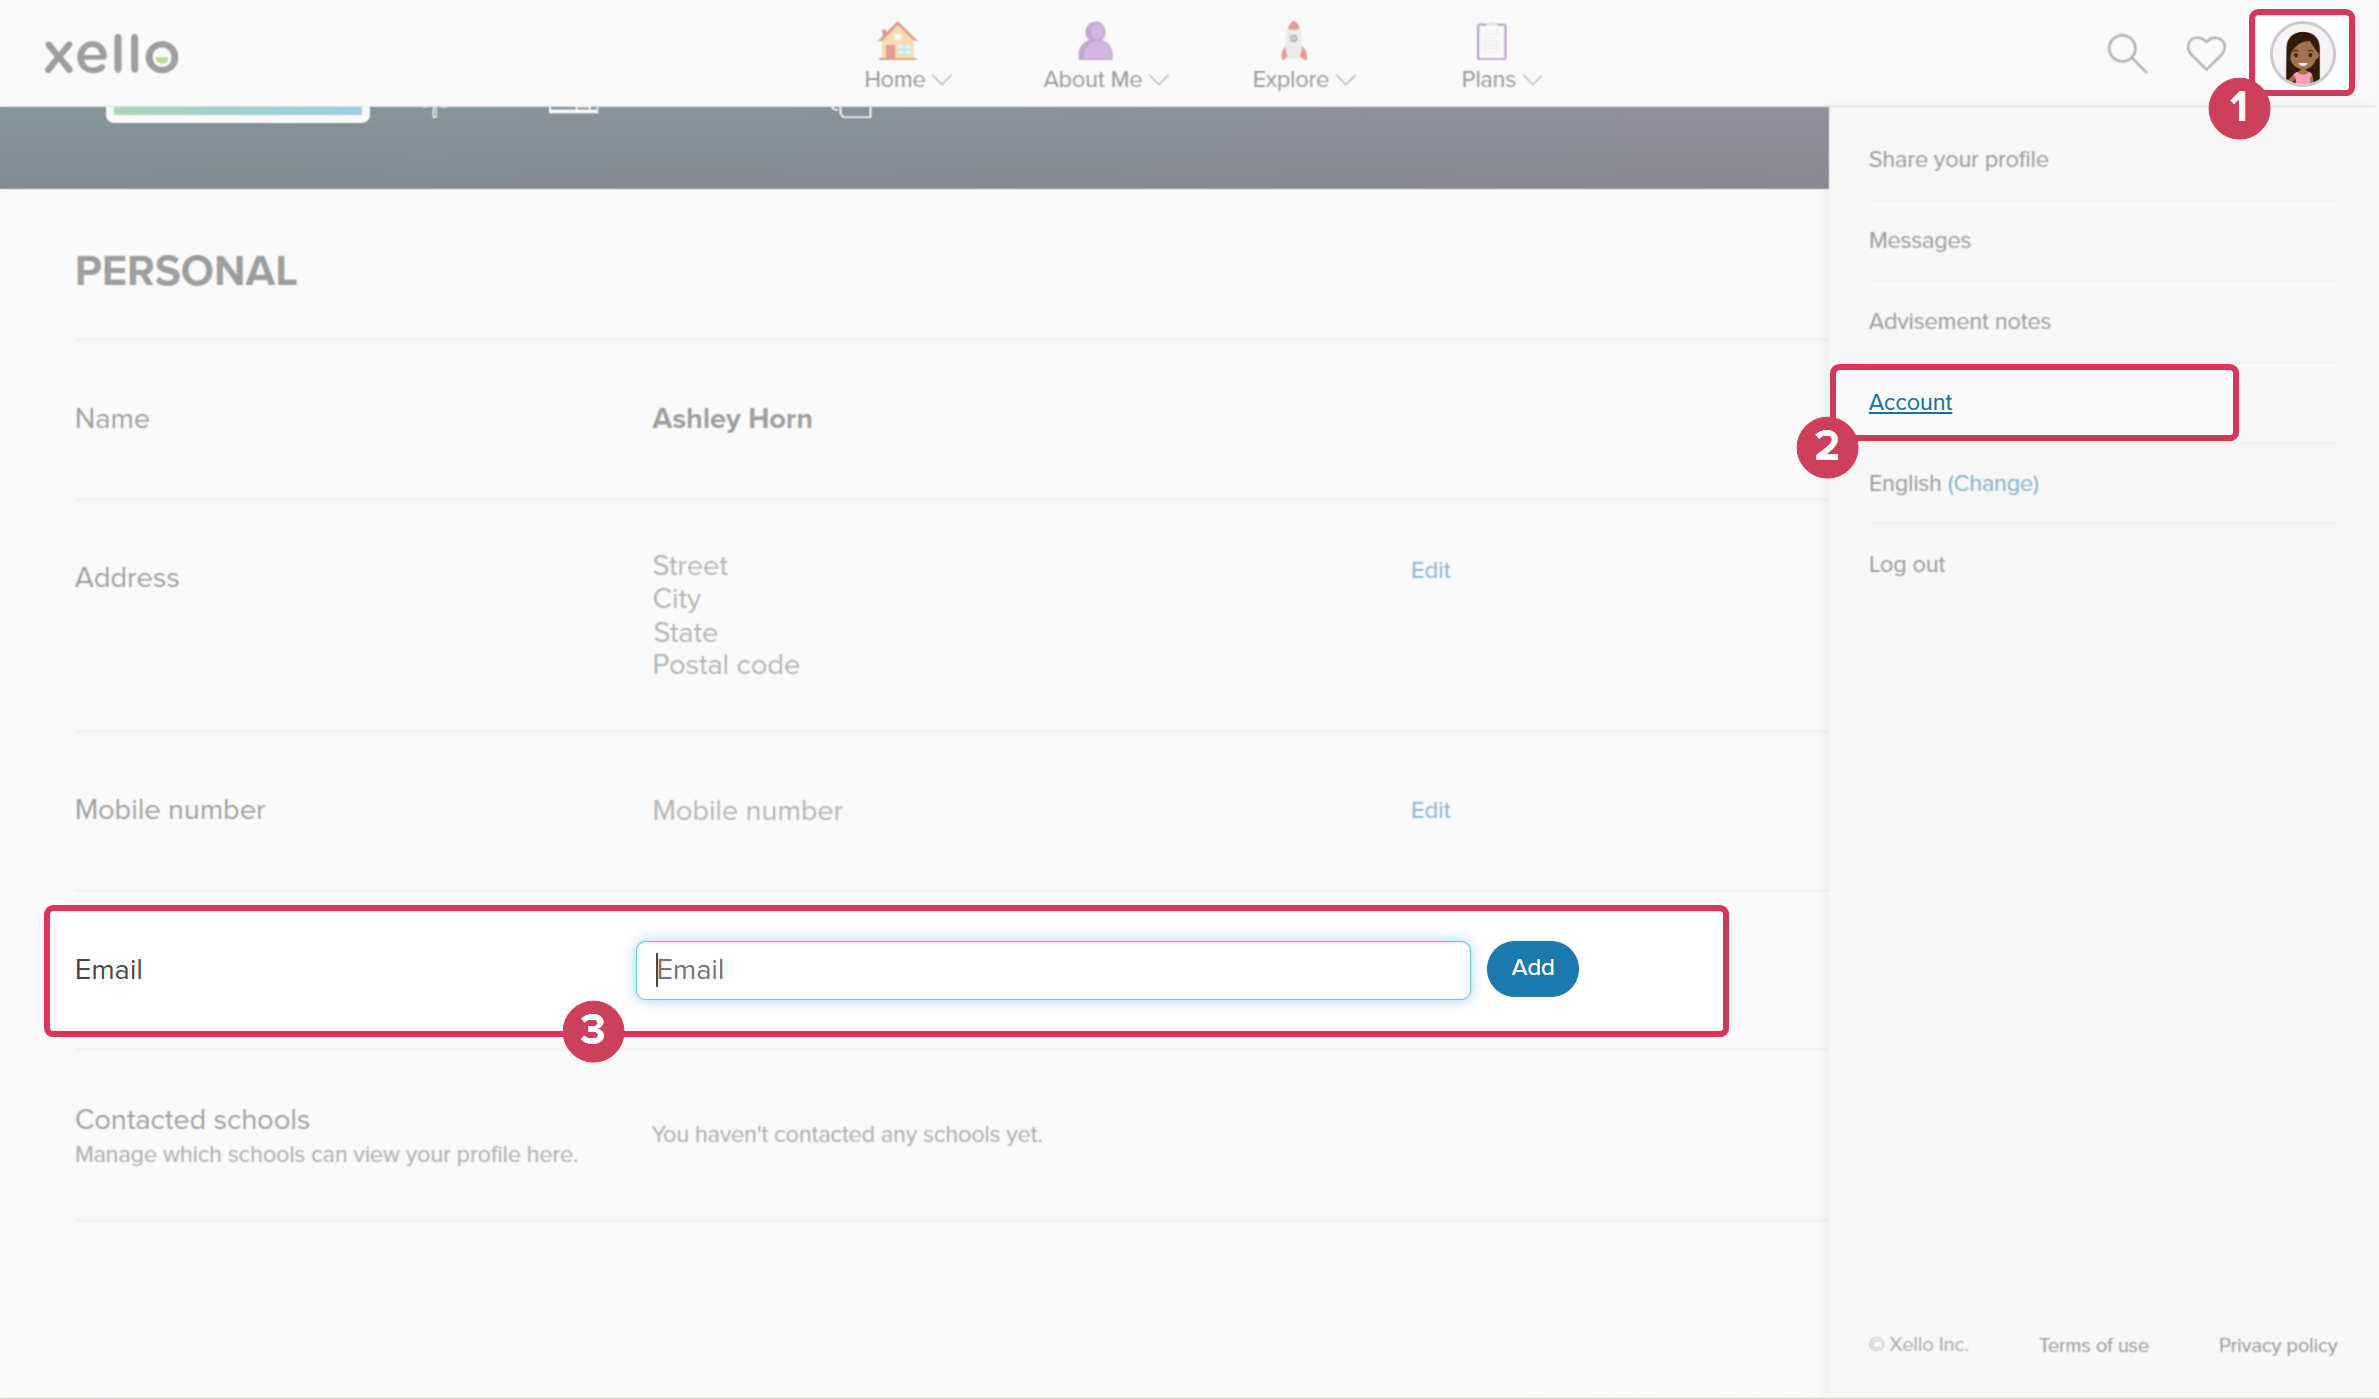Image resolution: width=2379 pixels, height=1399 pixels.
Task: Click the search magnifier icon
Action: pos(2126,53)
